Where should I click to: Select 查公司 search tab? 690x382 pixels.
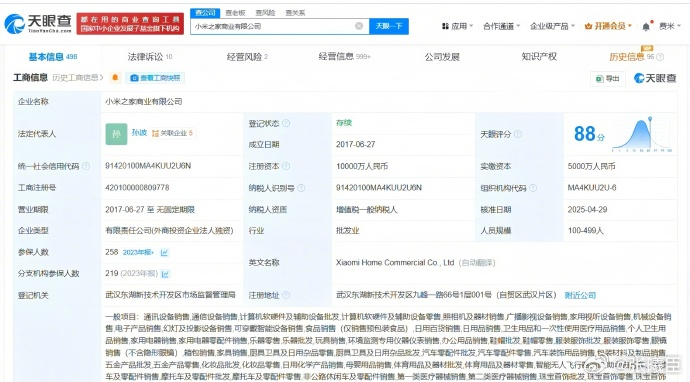point(206,13)
